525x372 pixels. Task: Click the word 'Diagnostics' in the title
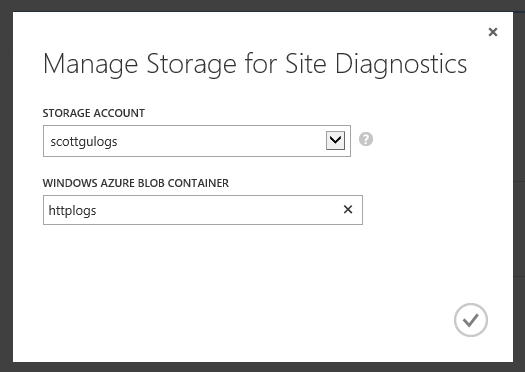401,64
